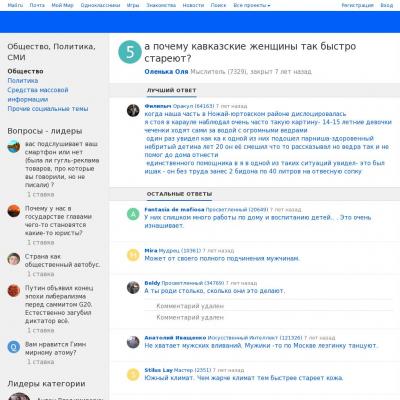Click Mira's answer about подчинения мужчинам
The image size is (400, 400).
[x=222, y=259]
